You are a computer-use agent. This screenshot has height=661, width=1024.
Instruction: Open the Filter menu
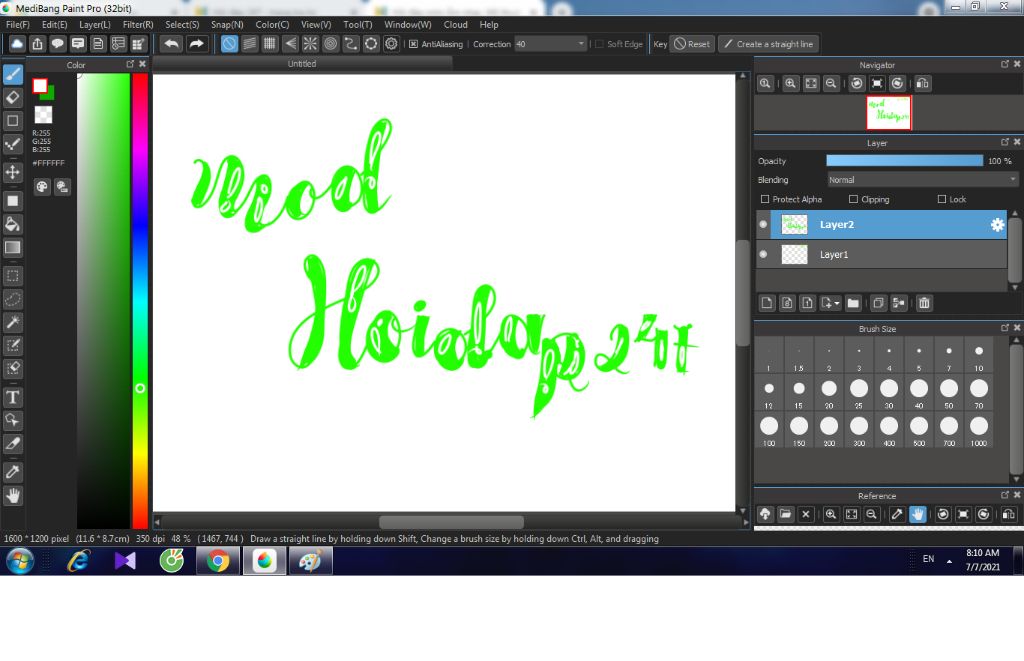(138, 24)
